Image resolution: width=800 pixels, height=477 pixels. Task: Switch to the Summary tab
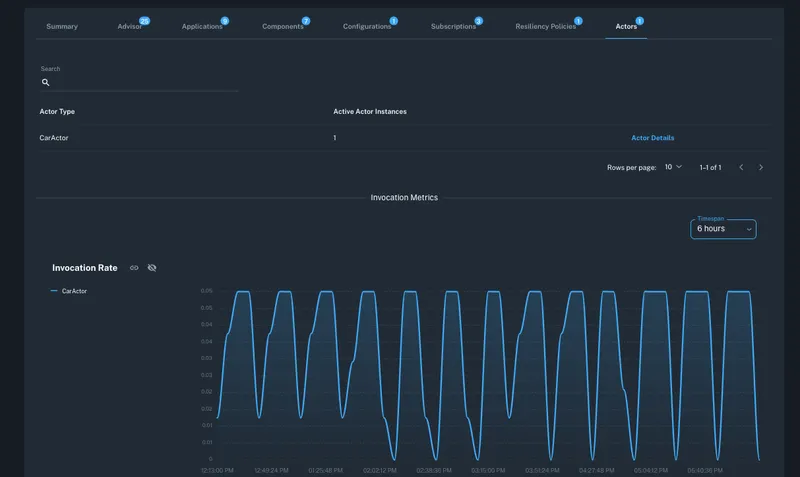[62, 26]
